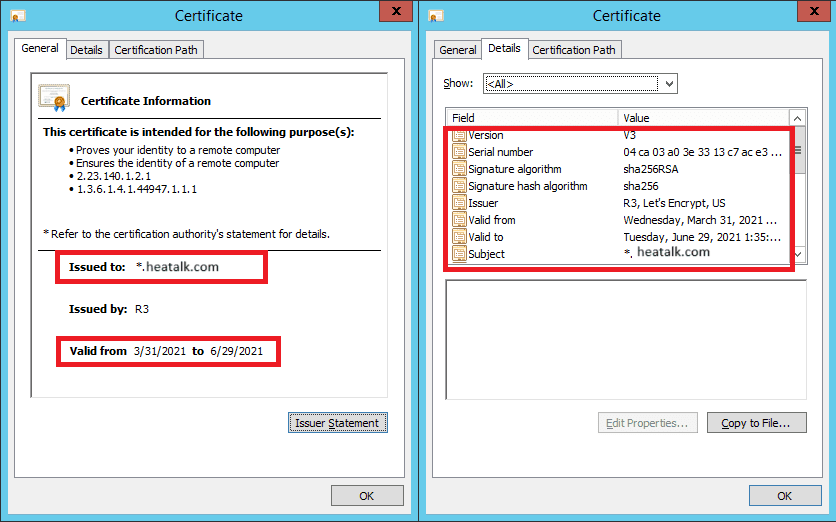Close the right Certificate window
This screenshot has height=522, width=836.
coord(814,11)
